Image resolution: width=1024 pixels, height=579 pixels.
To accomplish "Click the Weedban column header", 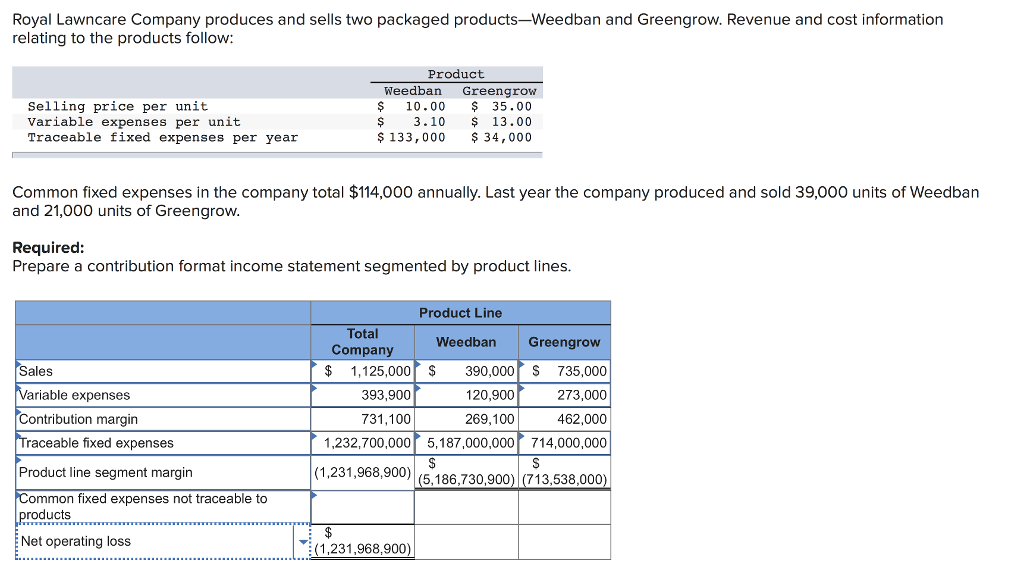I will tap(466, 342).
